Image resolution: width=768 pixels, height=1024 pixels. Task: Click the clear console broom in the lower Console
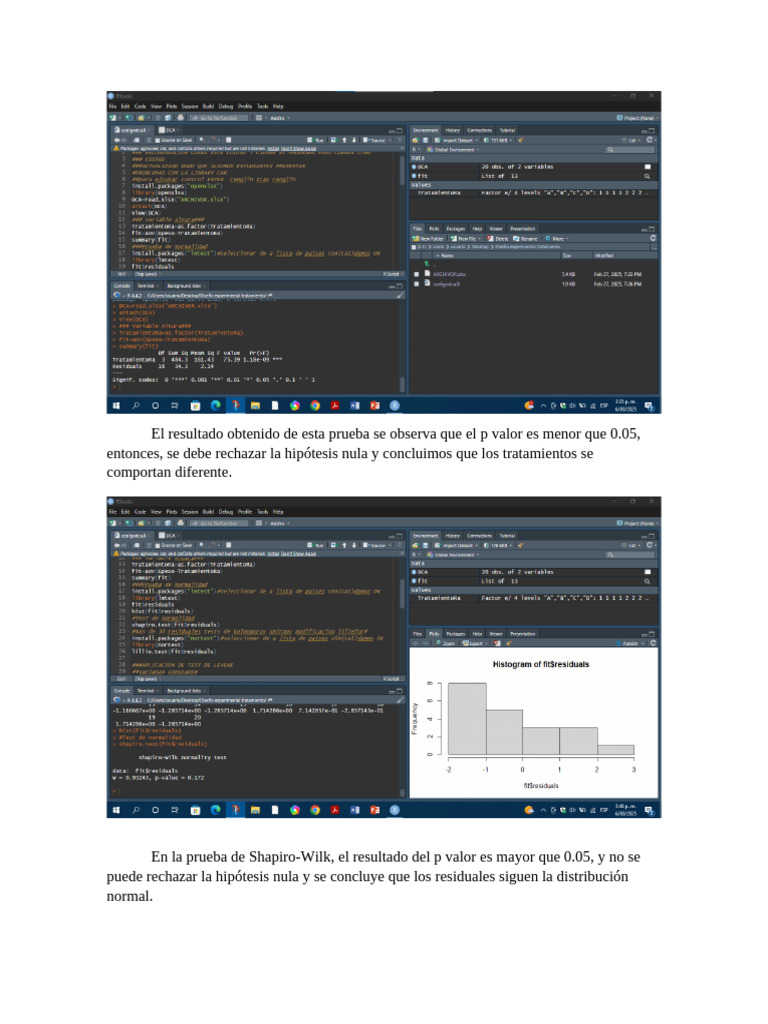point(400,700)
